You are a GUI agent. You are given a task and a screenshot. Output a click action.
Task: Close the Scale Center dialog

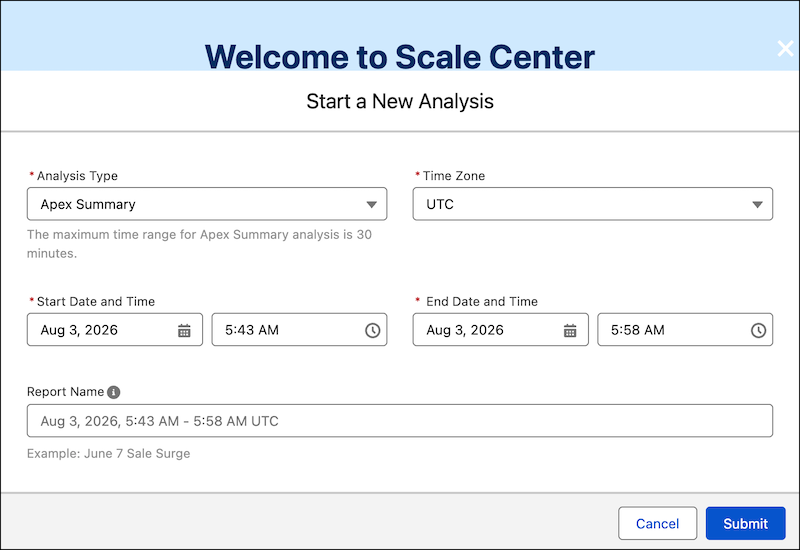[785, 48]
